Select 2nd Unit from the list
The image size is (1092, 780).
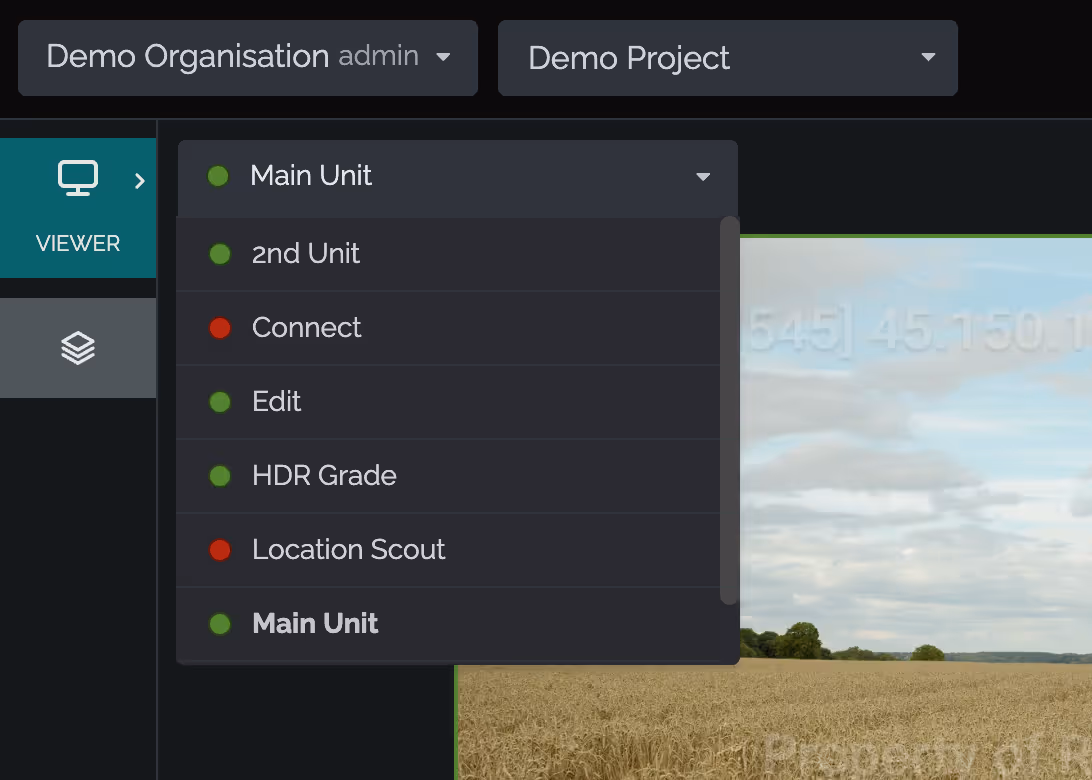point(448,254)
